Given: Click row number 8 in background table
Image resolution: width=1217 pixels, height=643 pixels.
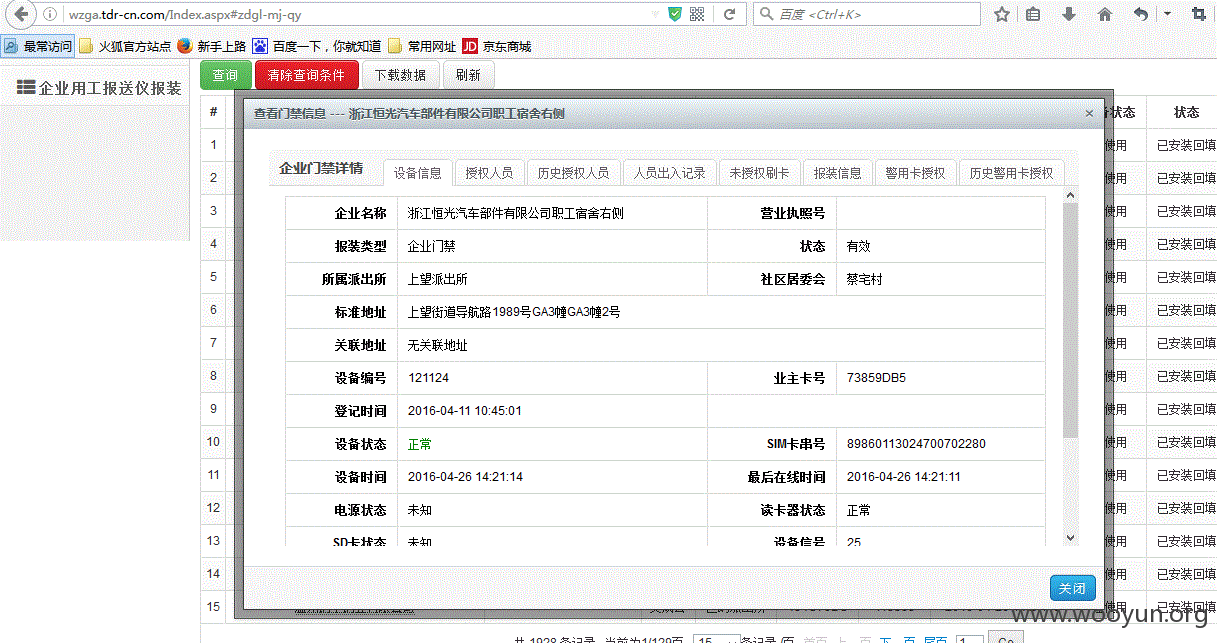Looking at the screenshot, I should tap(213, 376).
